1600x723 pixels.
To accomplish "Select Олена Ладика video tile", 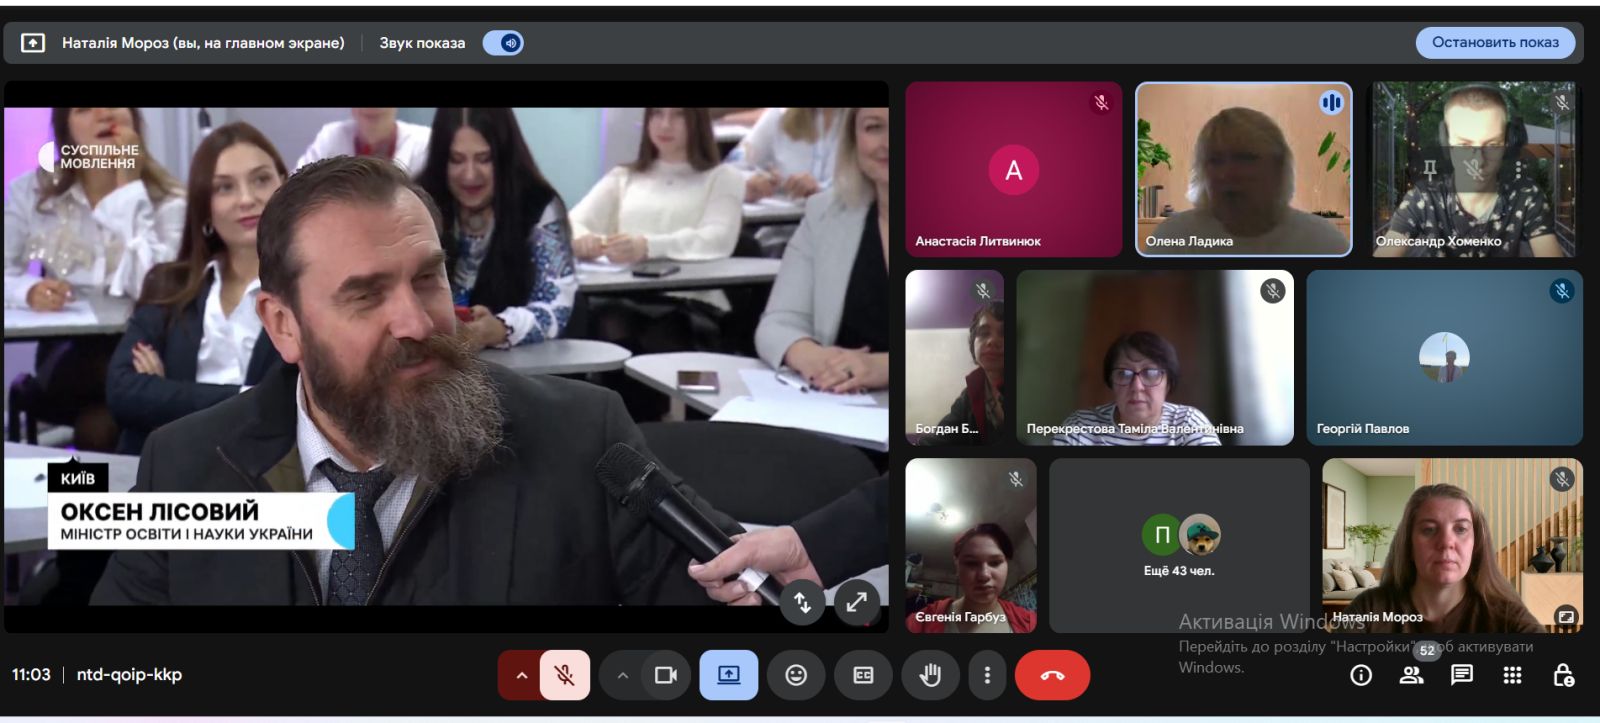I will click(1243, 169).
